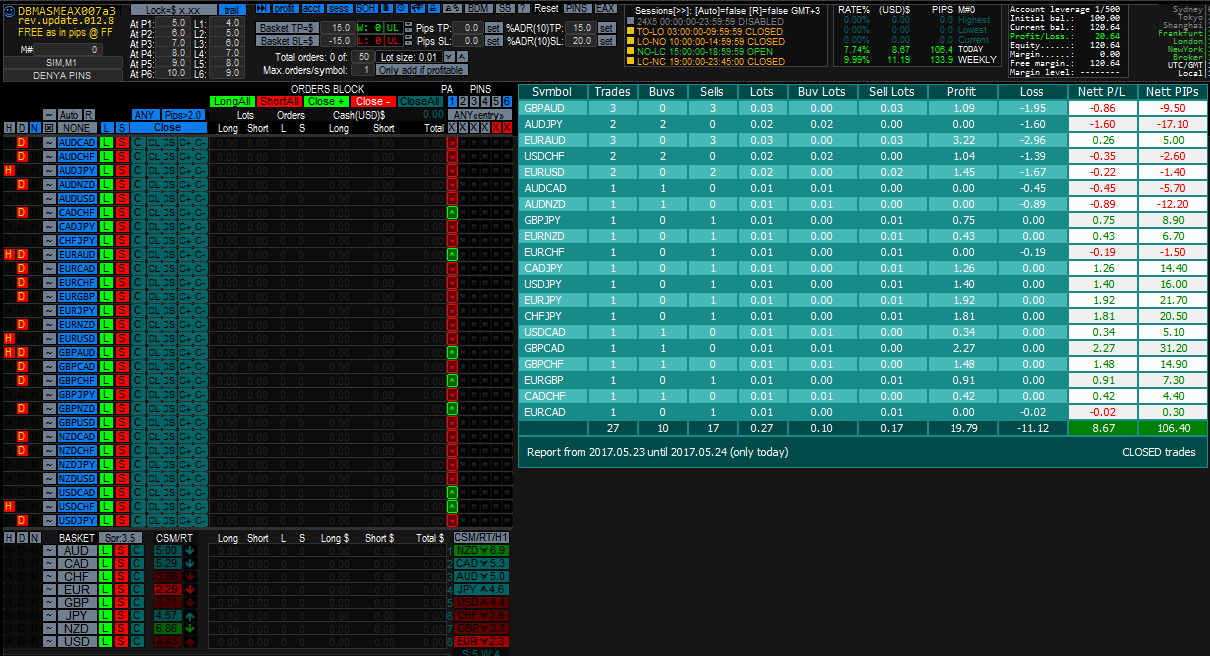Click the EUR 2.3 red strength swatch
This screenshot has width=1210, height=656.
[x=482, y=642]
